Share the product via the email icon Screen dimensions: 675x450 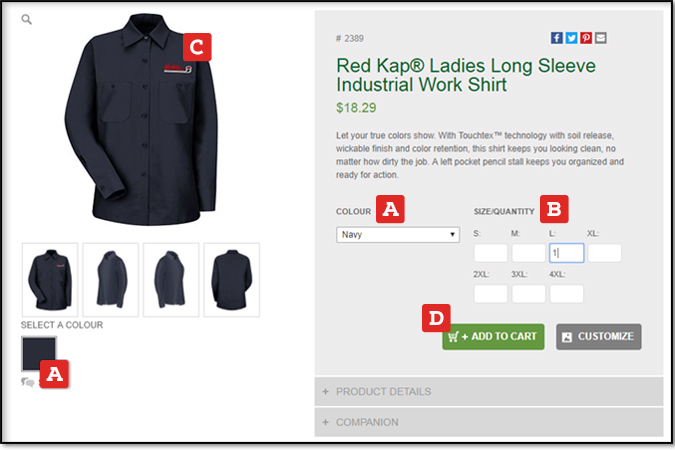pos(600,38)
